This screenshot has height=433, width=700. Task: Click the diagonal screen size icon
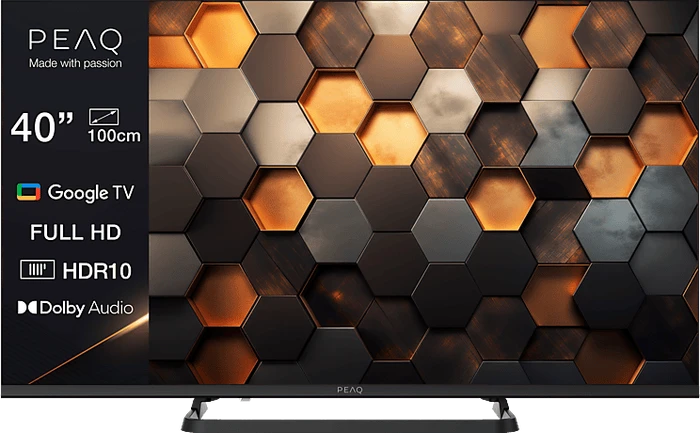[104, 117]
